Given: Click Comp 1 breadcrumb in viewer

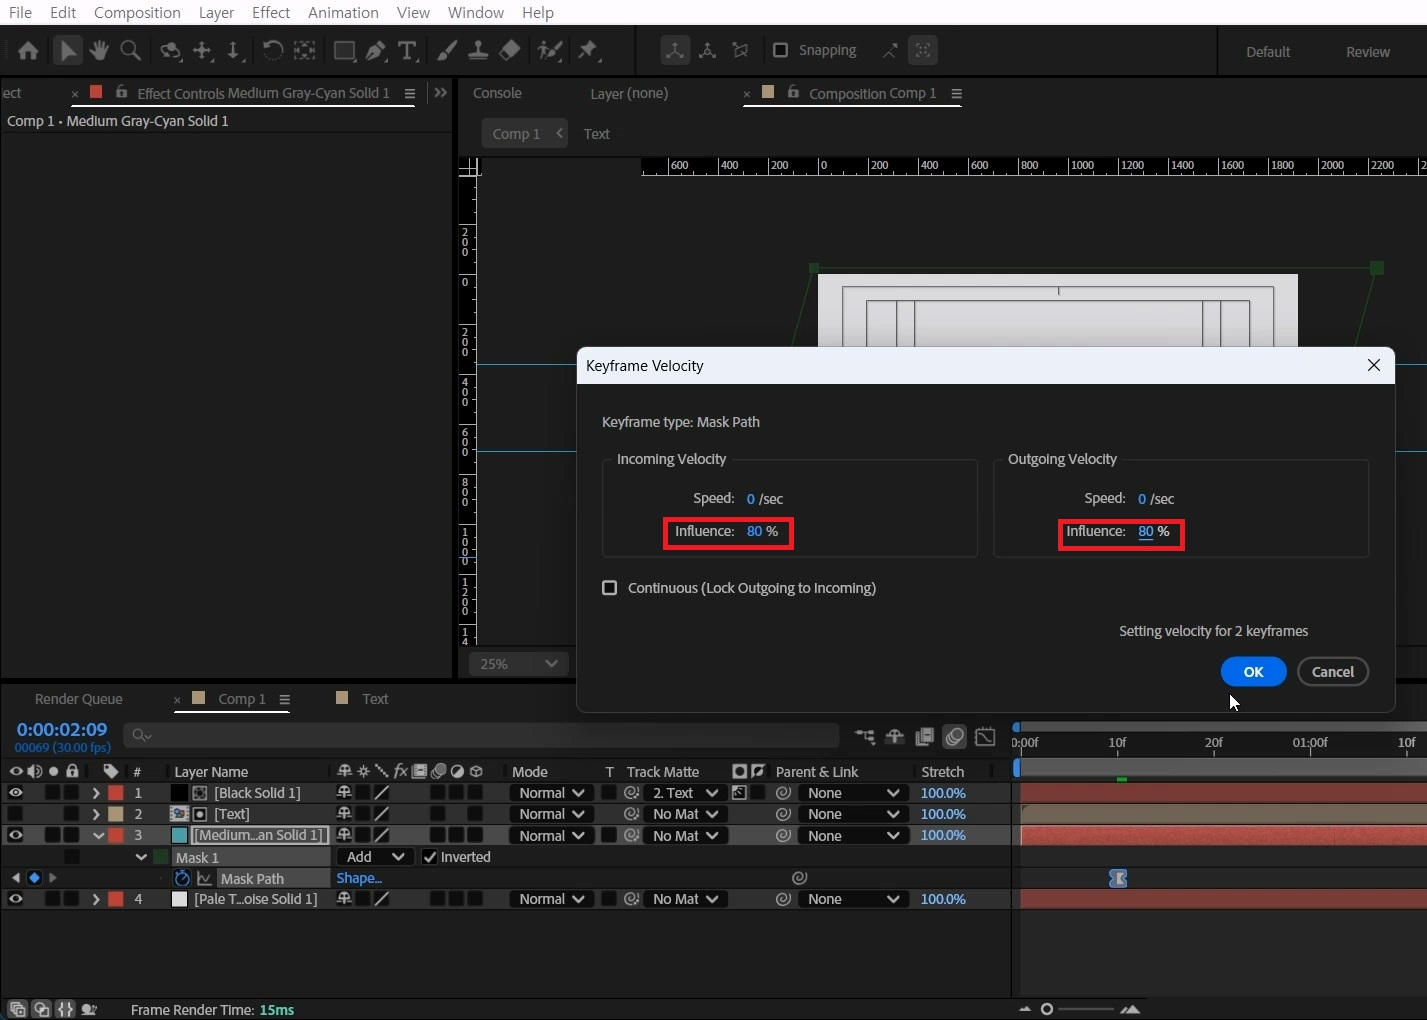Looking at the screenshot, I should [x=516, y=134].
